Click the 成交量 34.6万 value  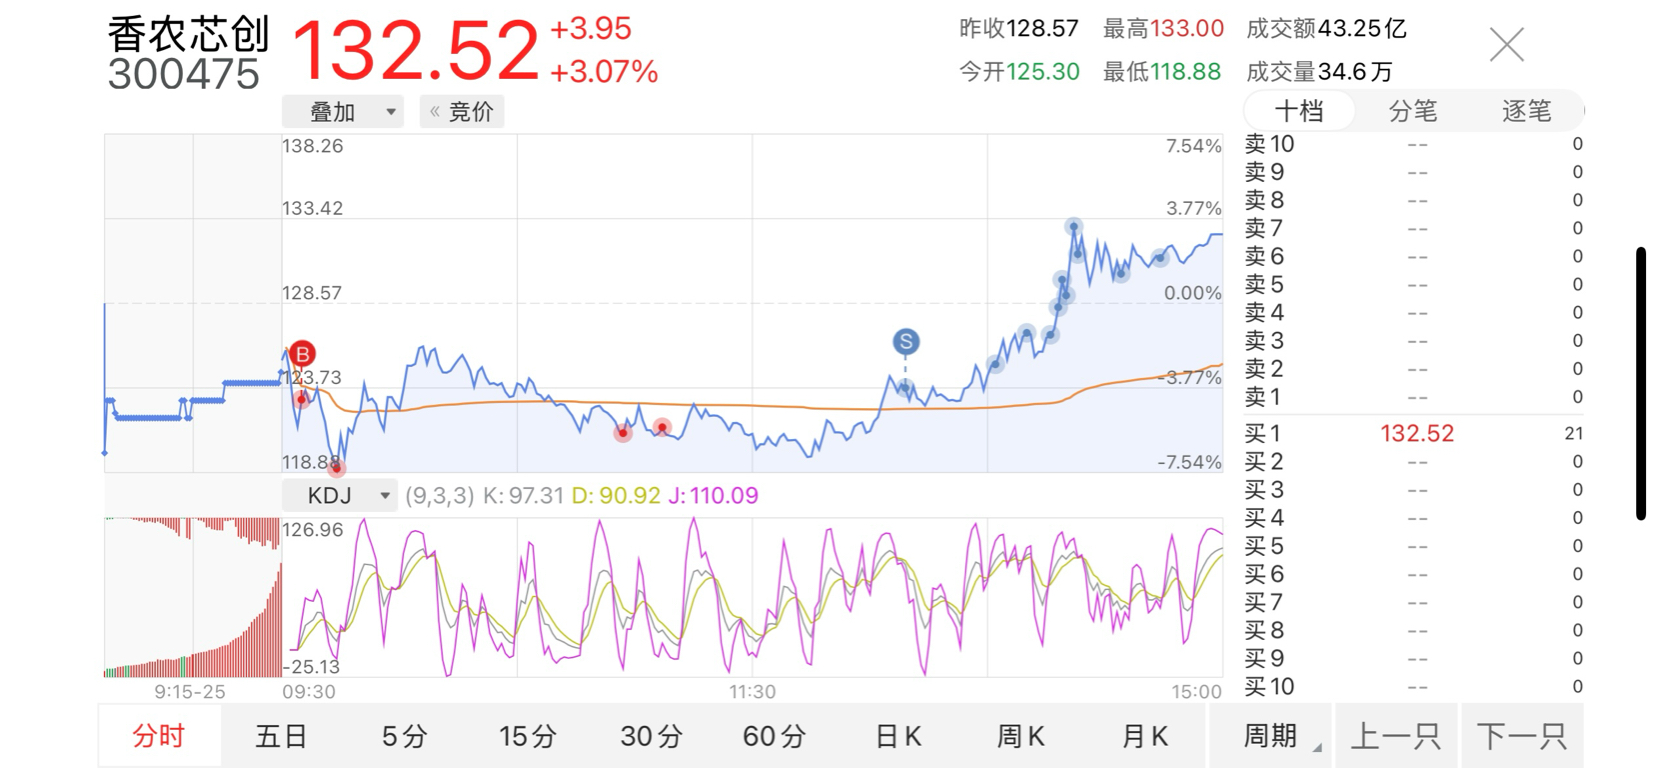[x=1355, y=72]
